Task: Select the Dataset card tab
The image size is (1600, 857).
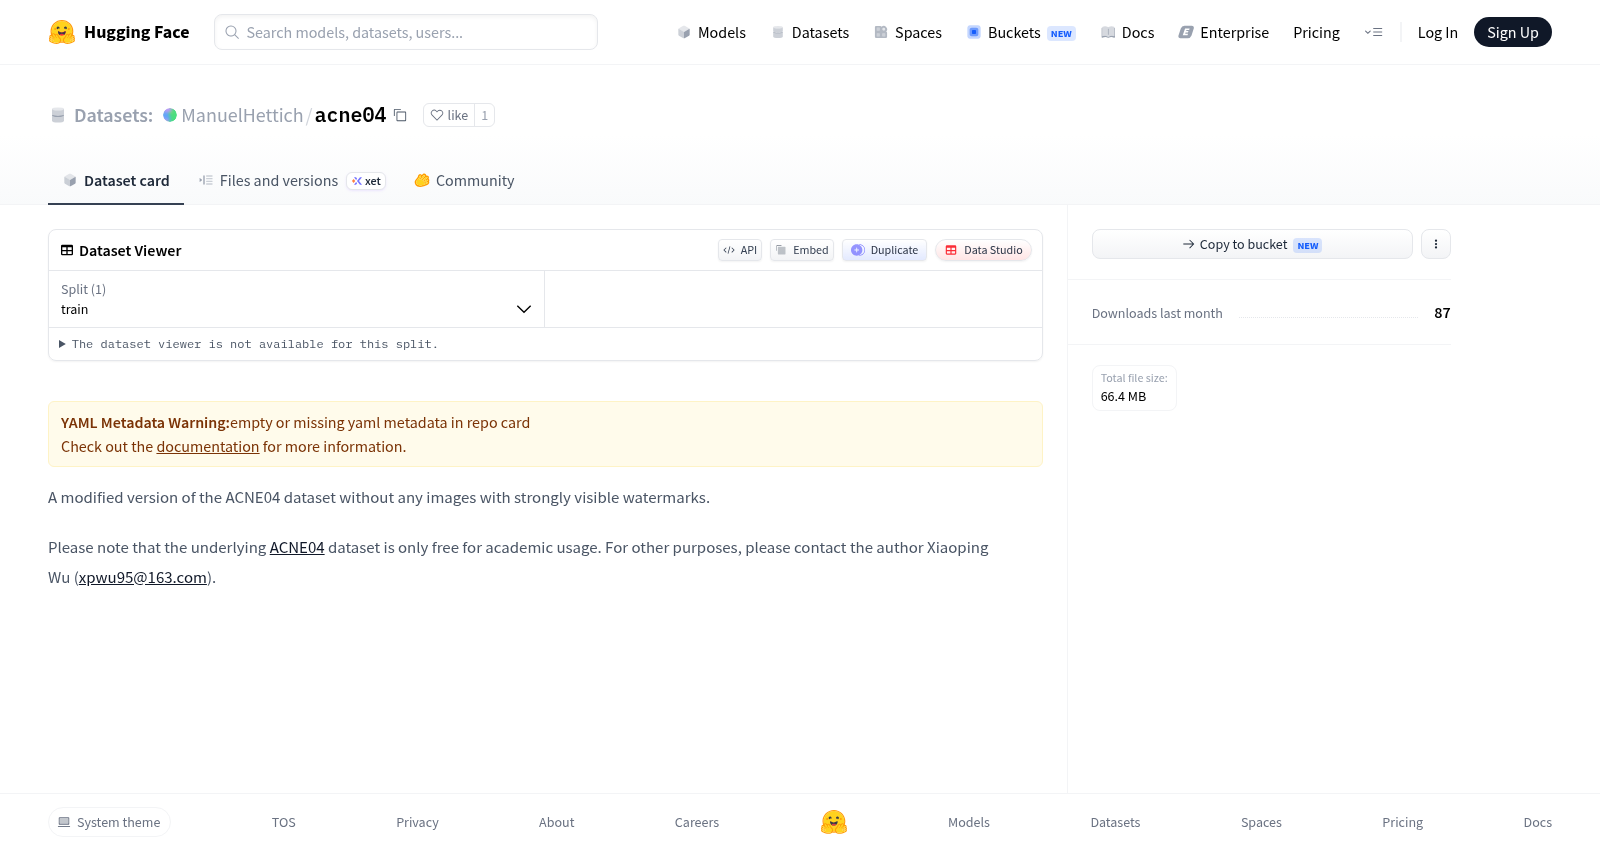Action: pos(116,181)
